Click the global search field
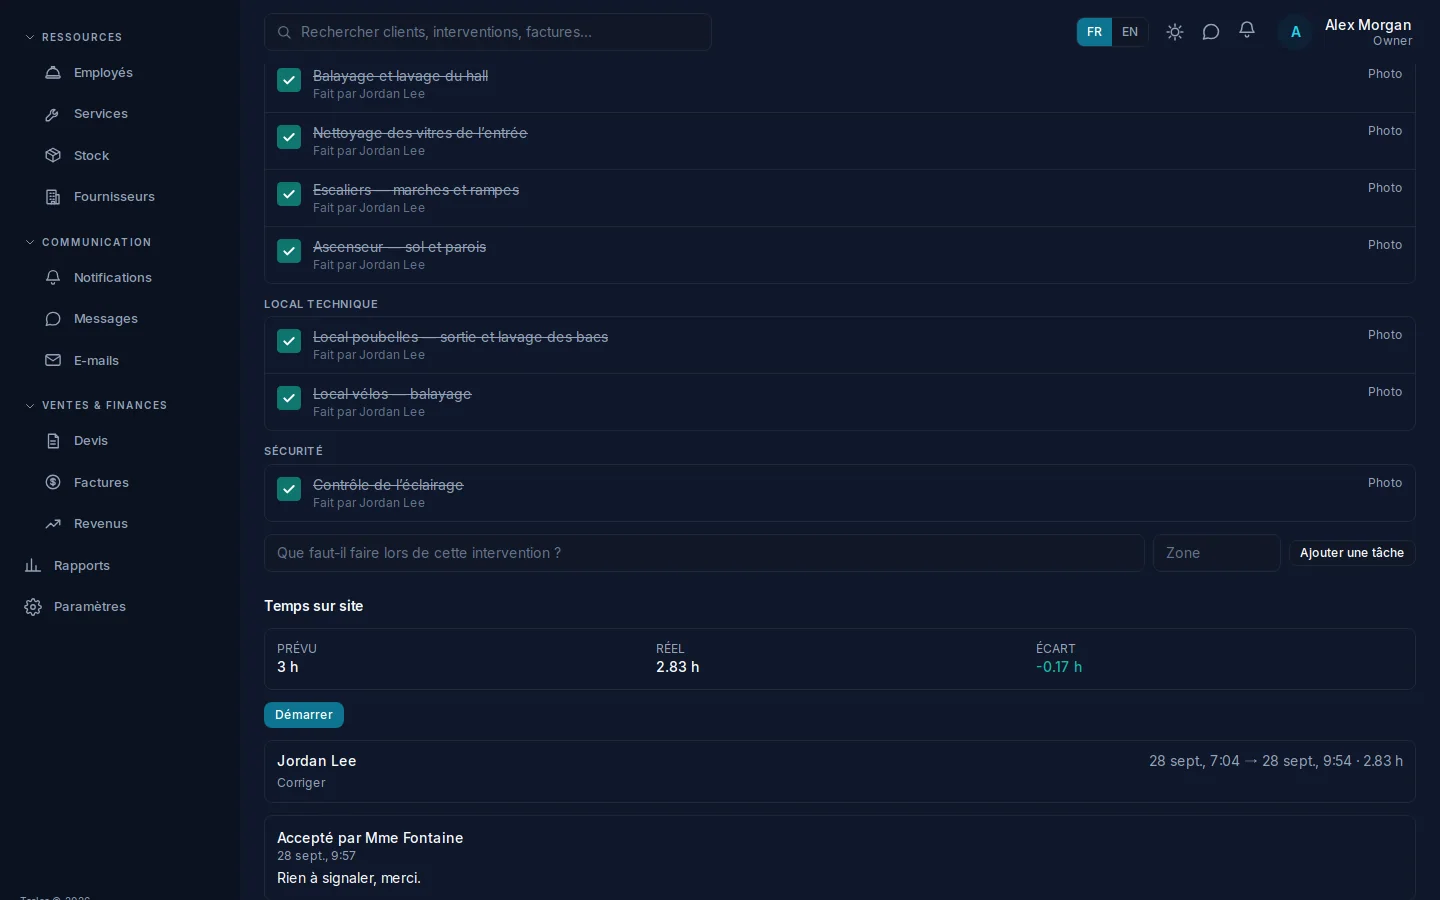Image resolution: width=1440 pixels, height=900 pixels. click(x=488, y=32)
